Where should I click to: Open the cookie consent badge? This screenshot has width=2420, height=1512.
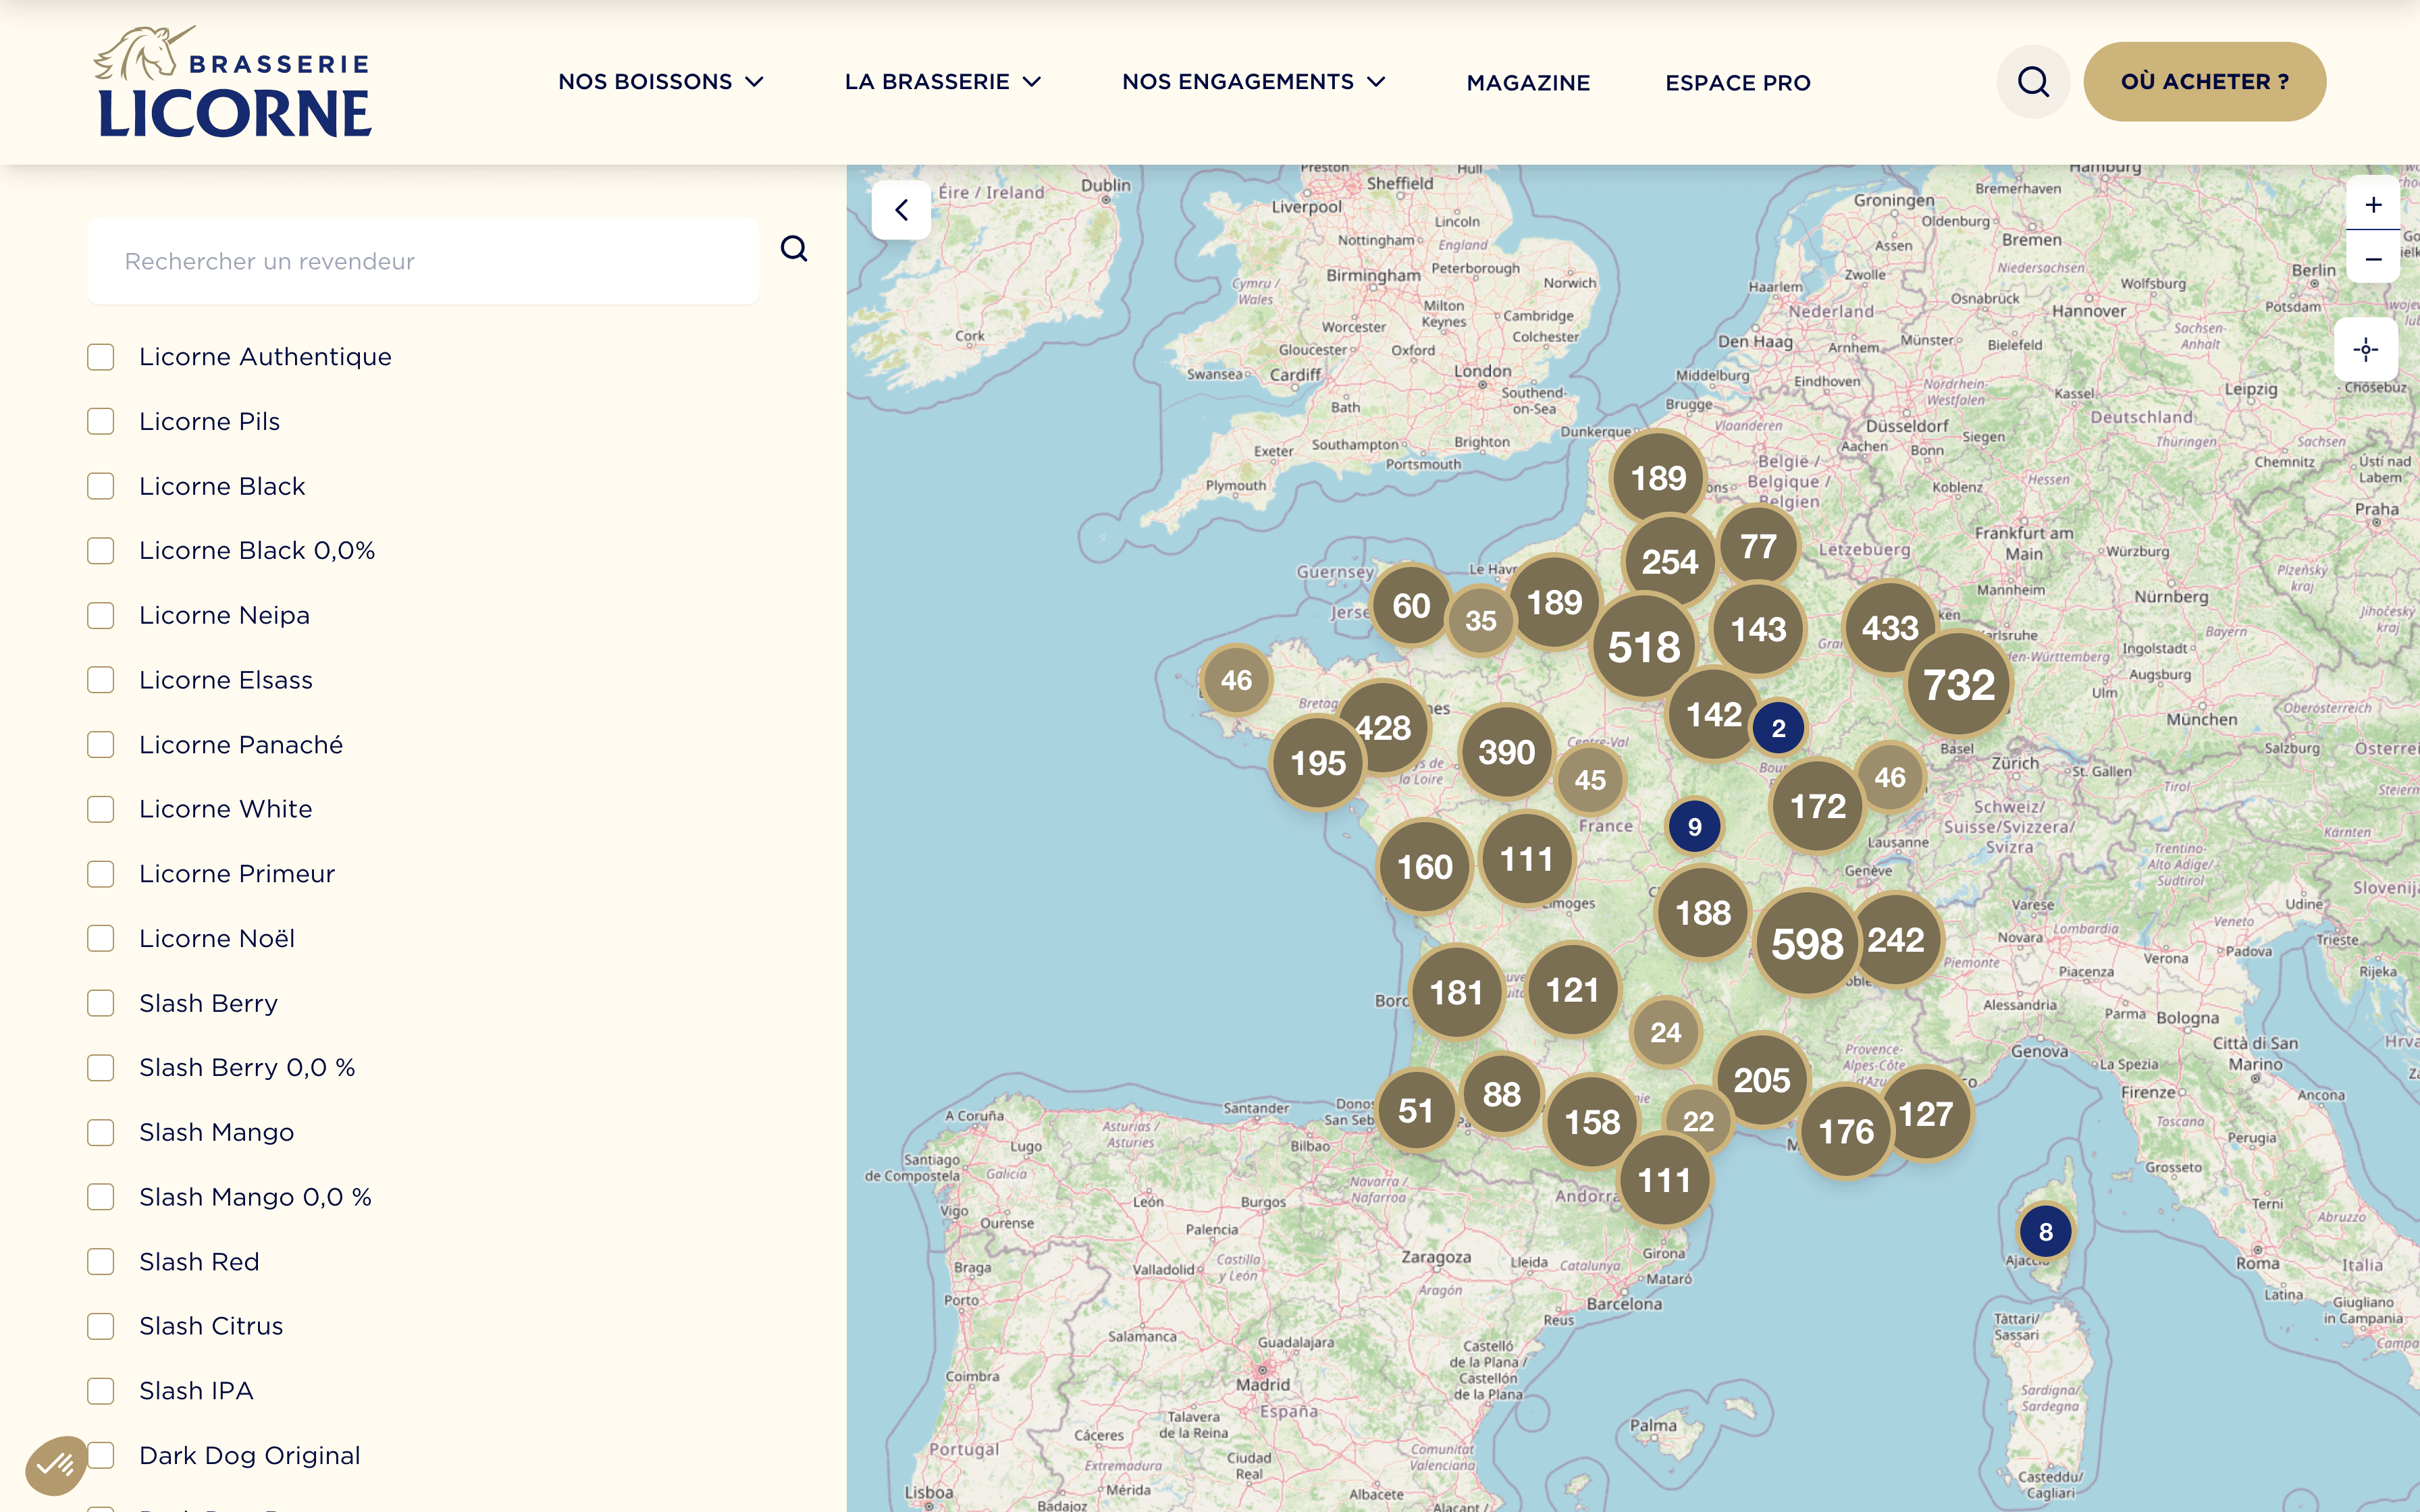click(56, 1465)
